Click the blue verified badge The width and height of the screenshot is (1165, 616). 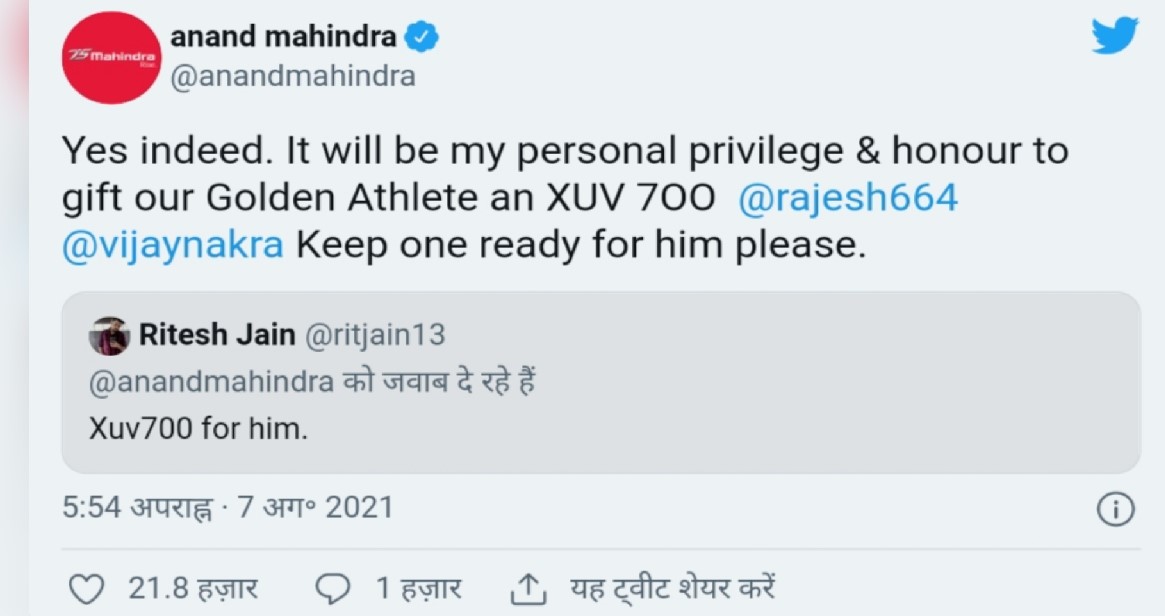coord(421,37)
